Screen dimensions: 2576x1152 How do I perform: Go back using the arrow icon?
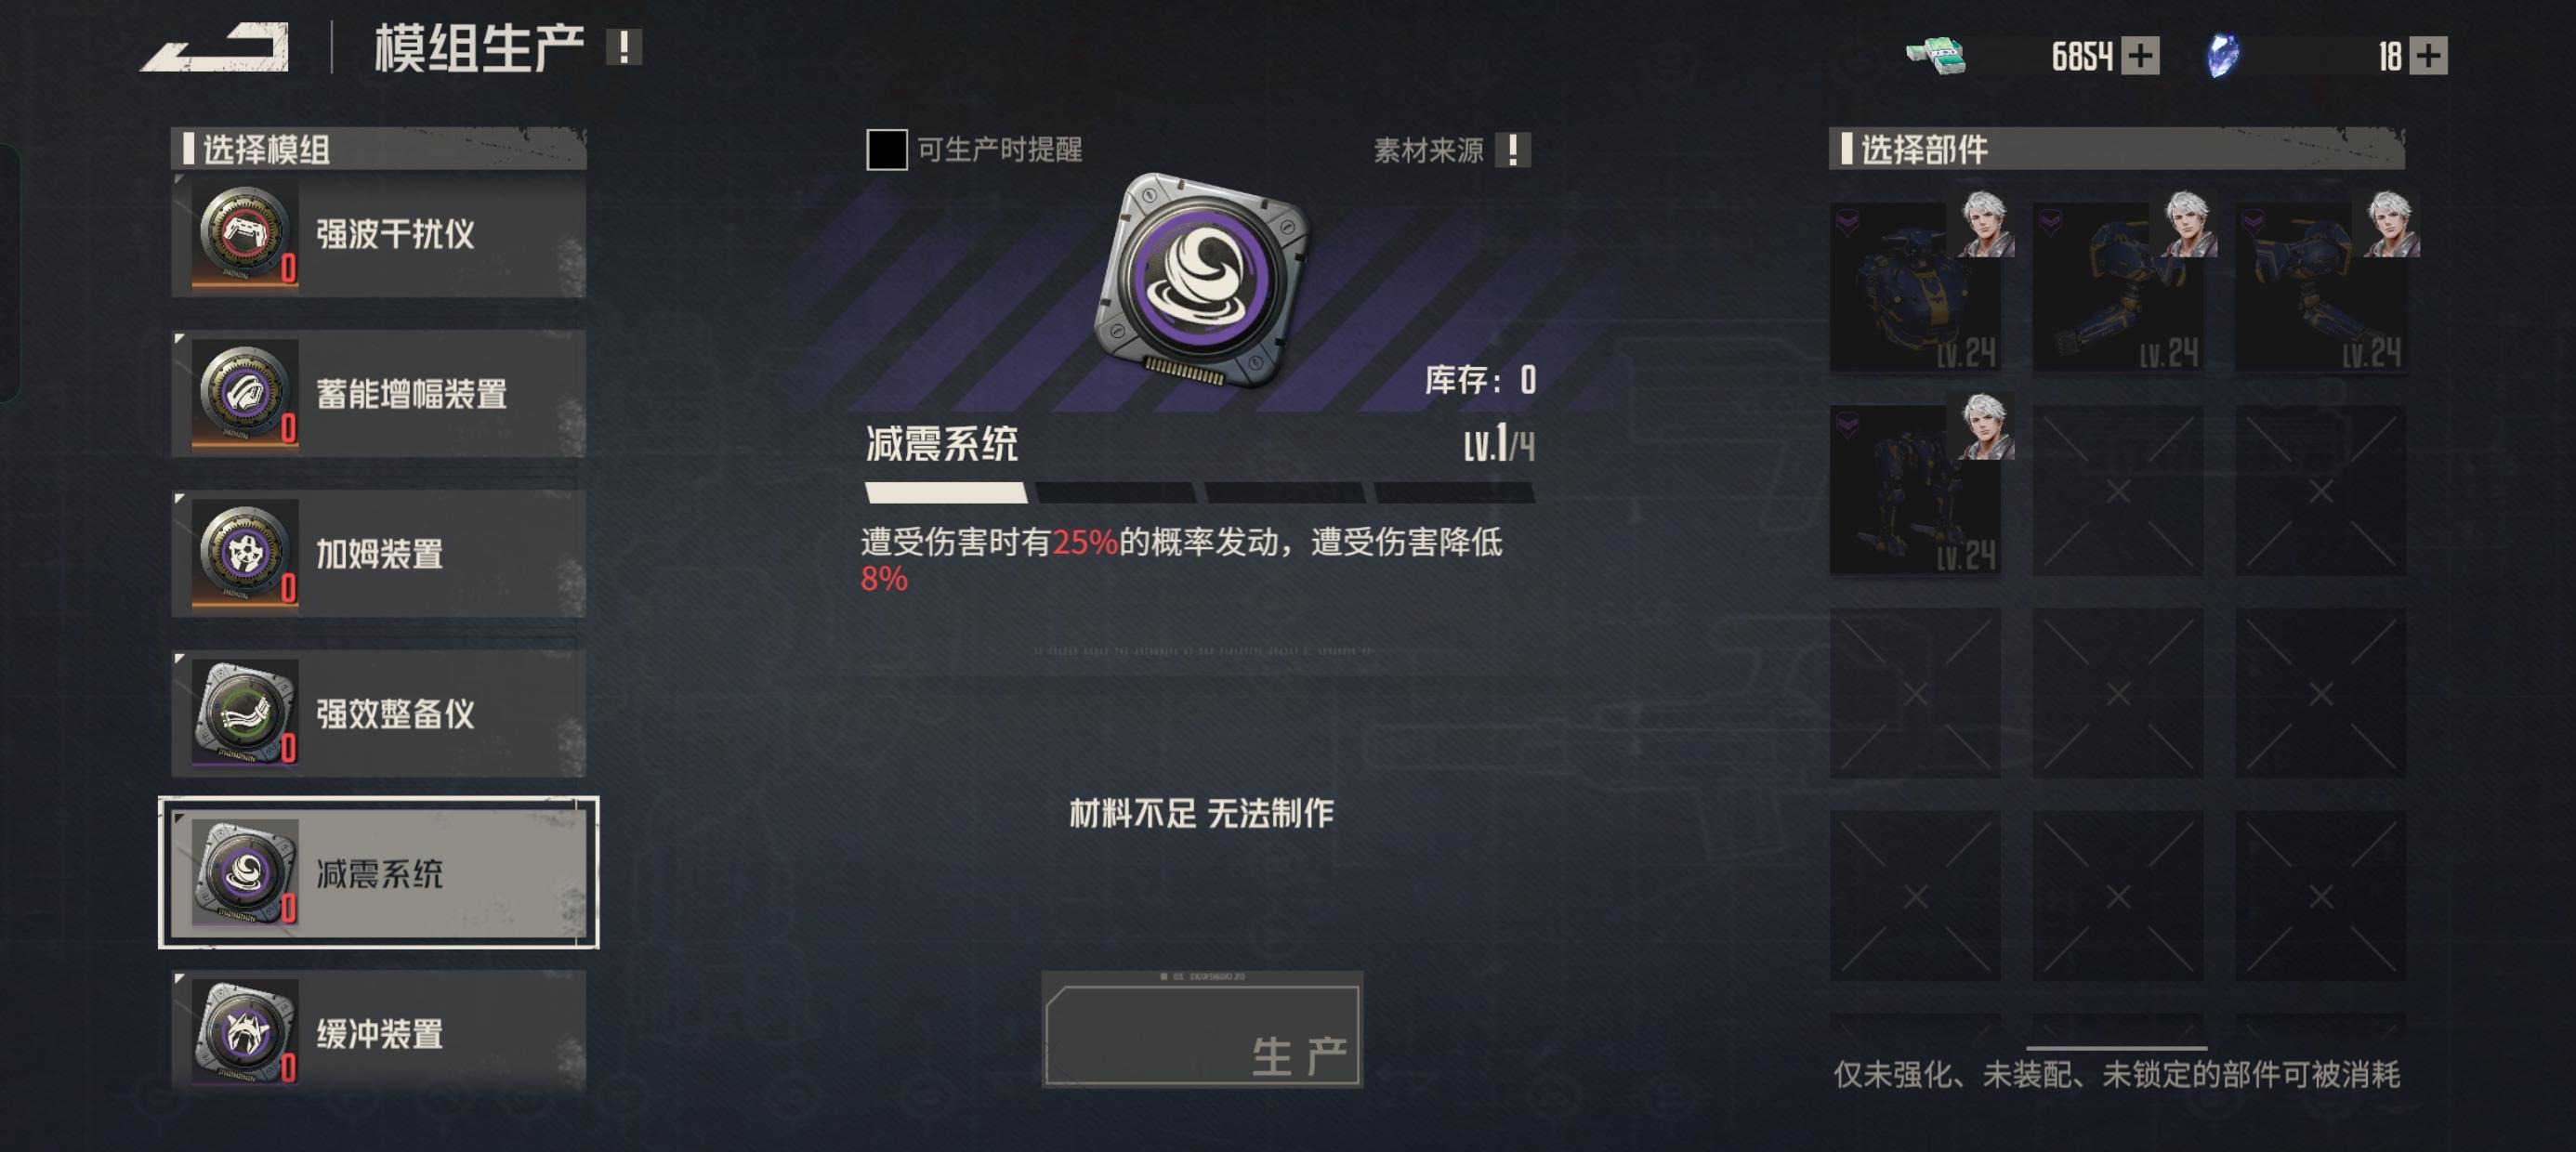(214, 47)
